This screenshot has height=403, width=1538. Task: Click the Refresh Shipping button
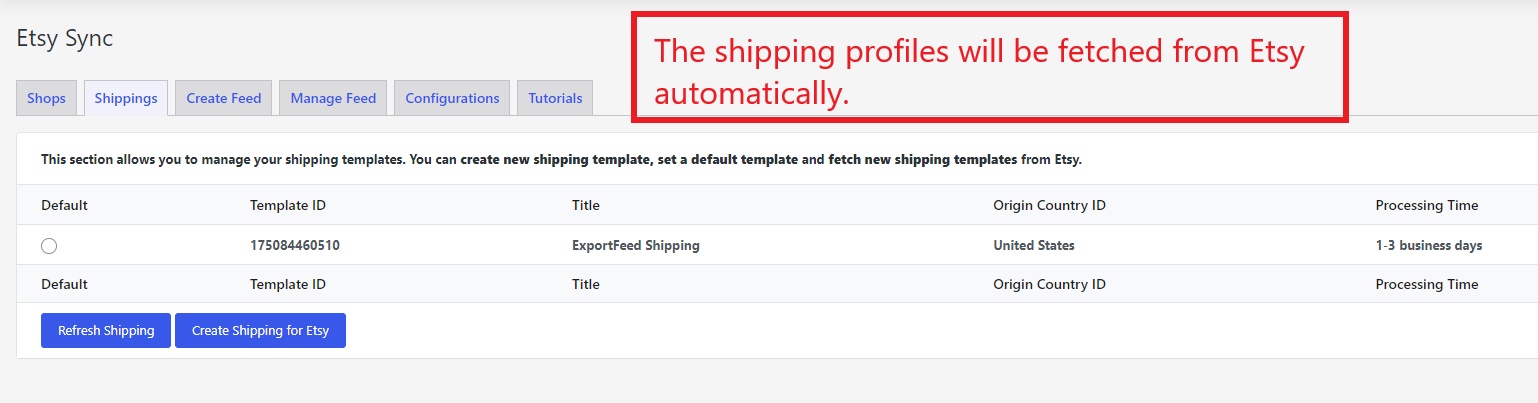tap(106, 331)
